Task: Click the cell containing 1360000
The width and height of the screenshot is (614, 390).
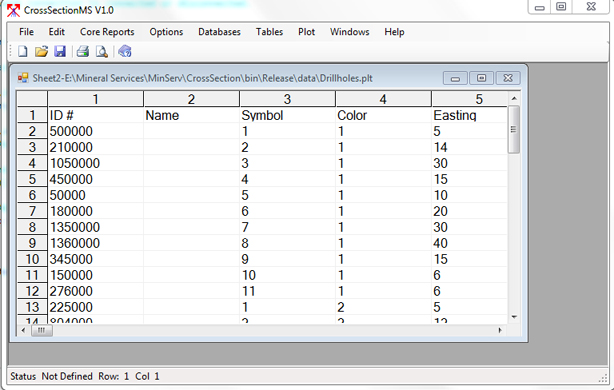Action: coord(96,243)
